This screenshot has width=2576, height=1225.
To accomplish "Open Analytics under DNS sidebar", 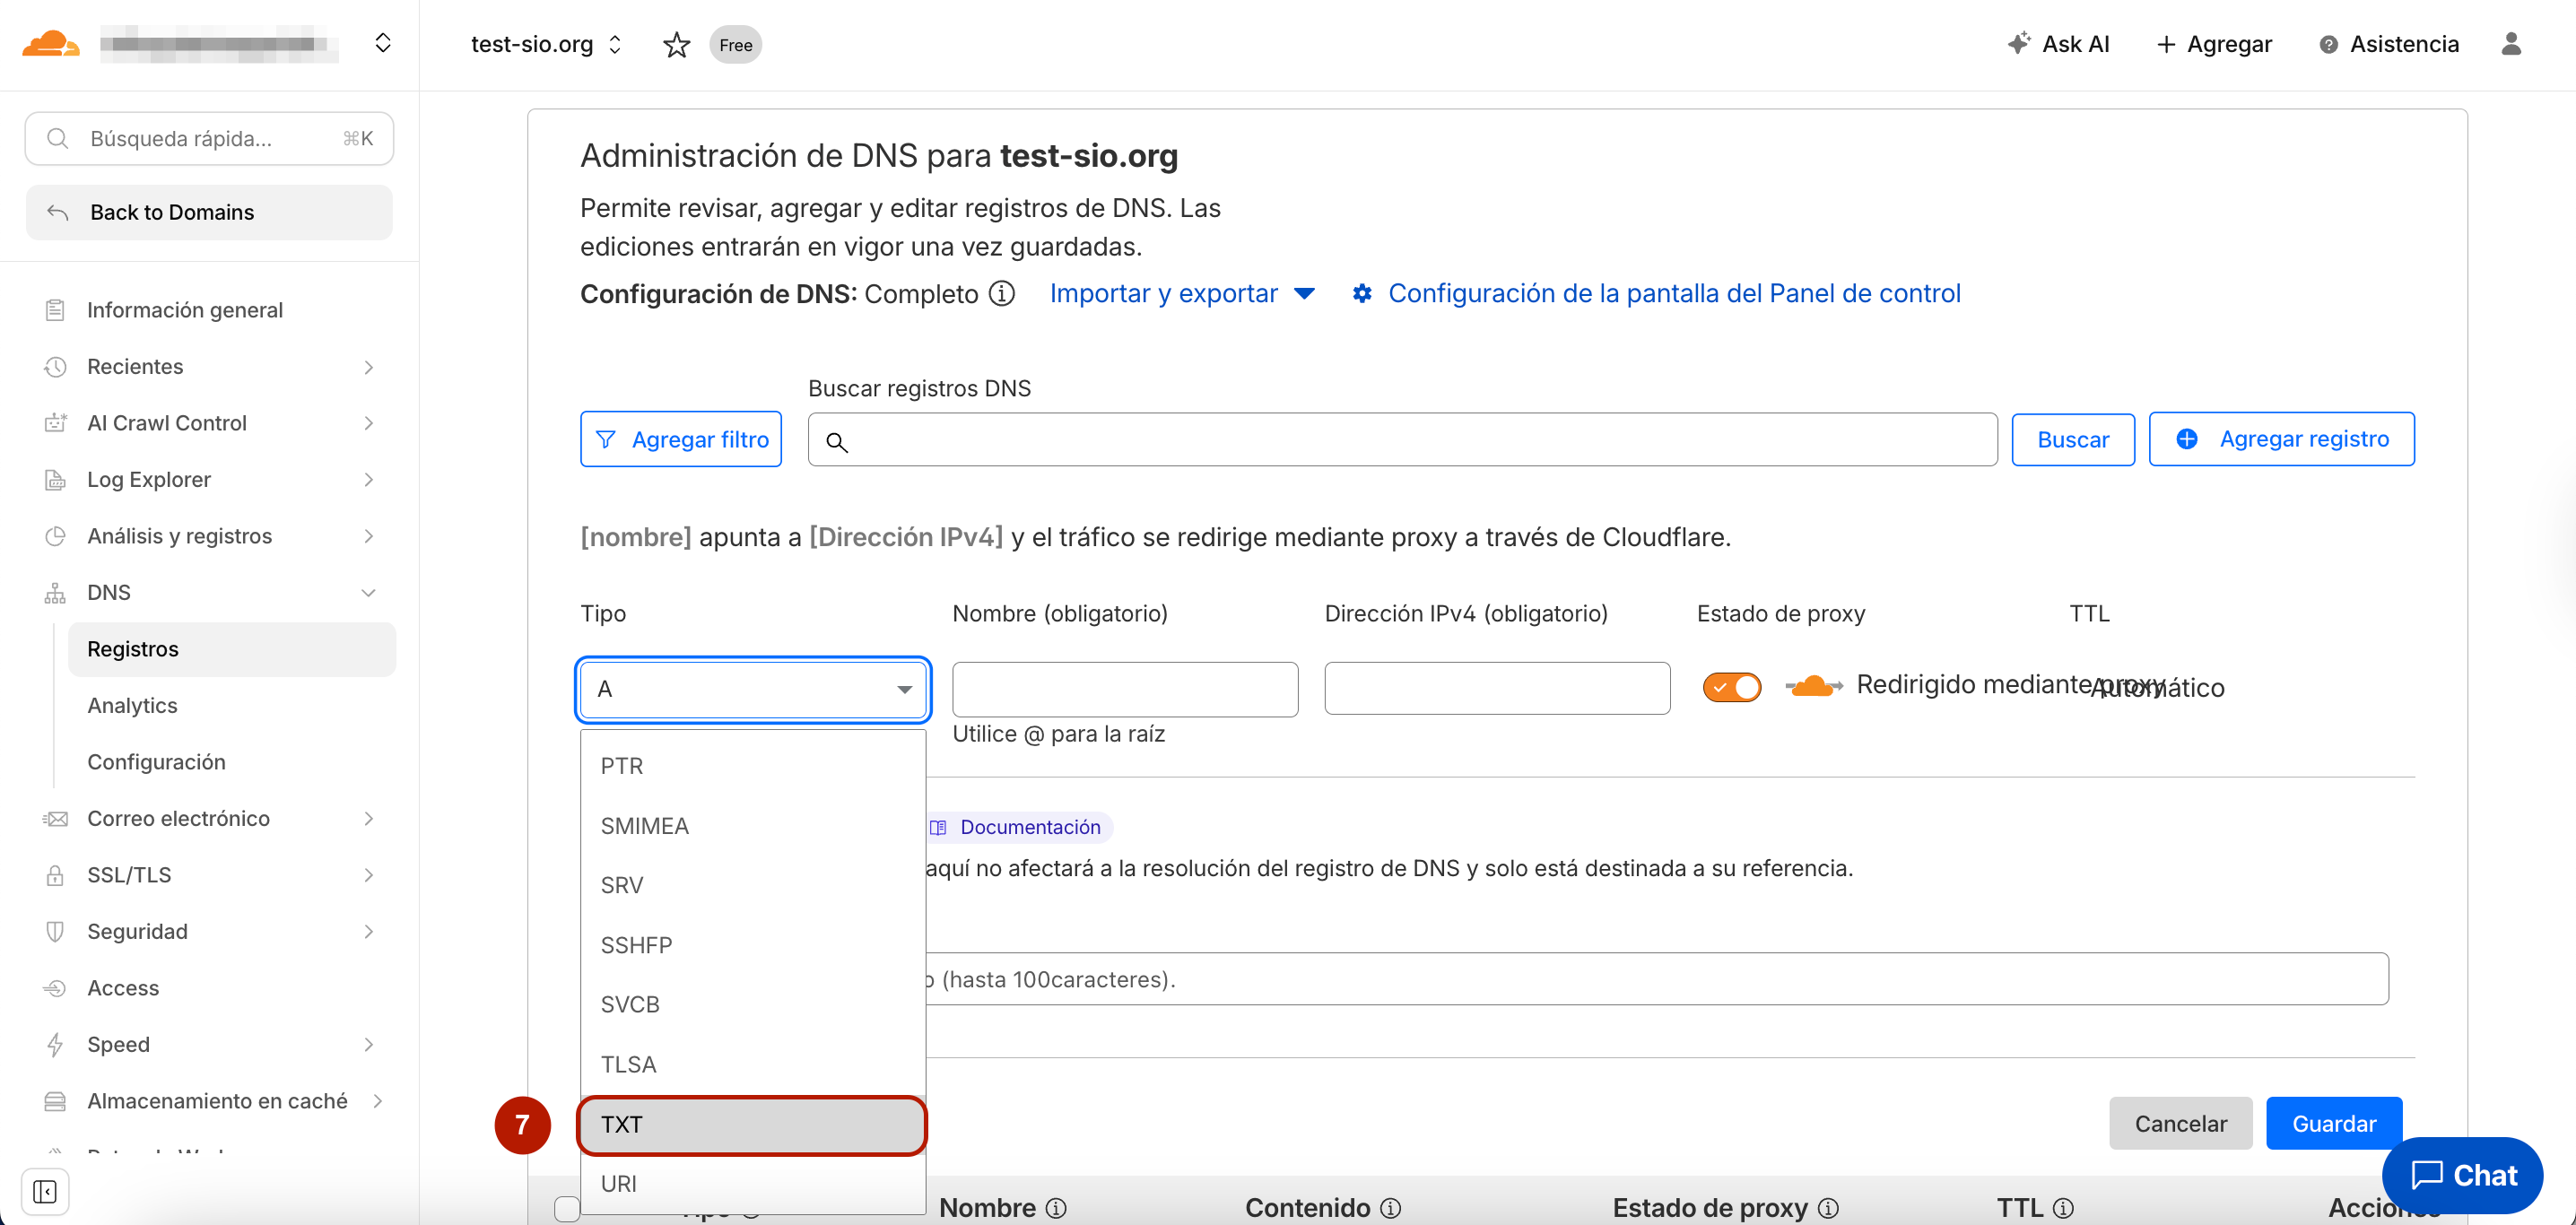I will click(132, 705).
